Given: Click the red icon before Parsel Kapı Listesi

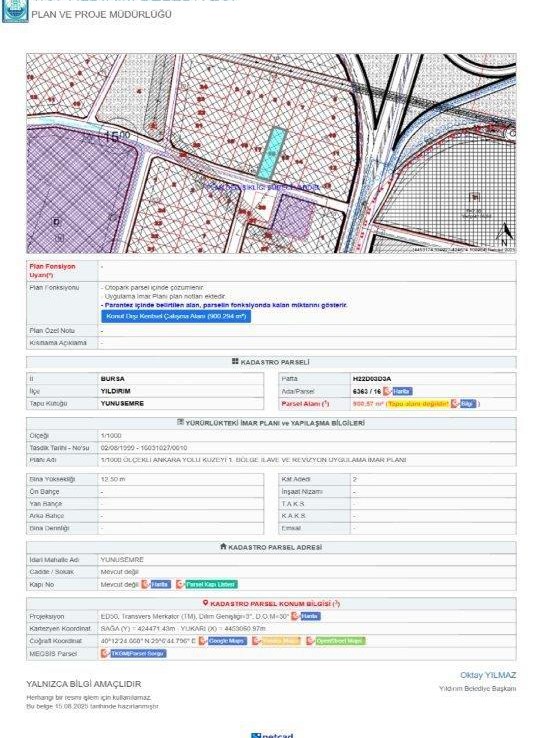Looking at the screenshot, I should pyautogui.click(x=180, y=585).
